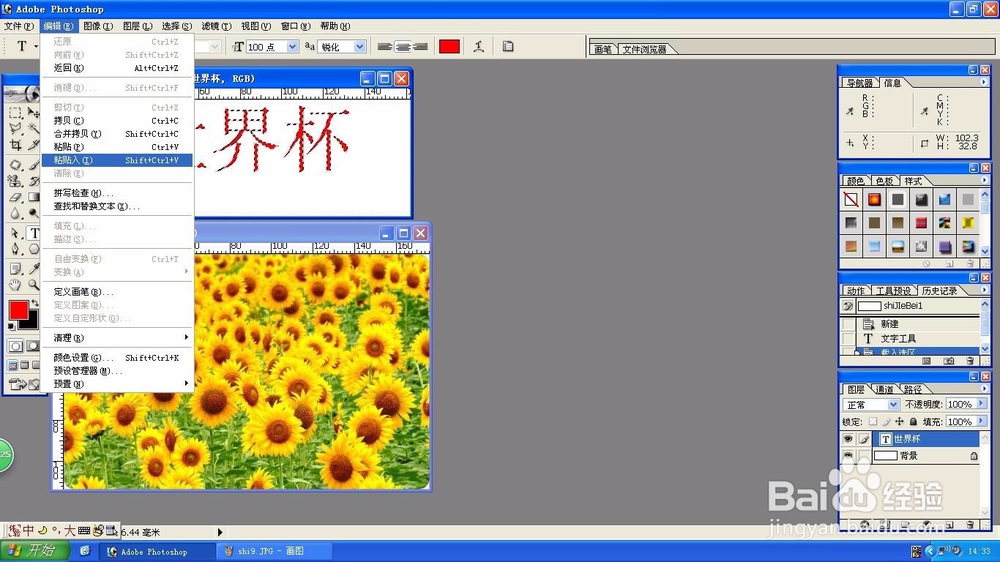This screenshot has height=562, width=1000.
Task: Open the 滤镜 menu
Action: tap(216, 26)
